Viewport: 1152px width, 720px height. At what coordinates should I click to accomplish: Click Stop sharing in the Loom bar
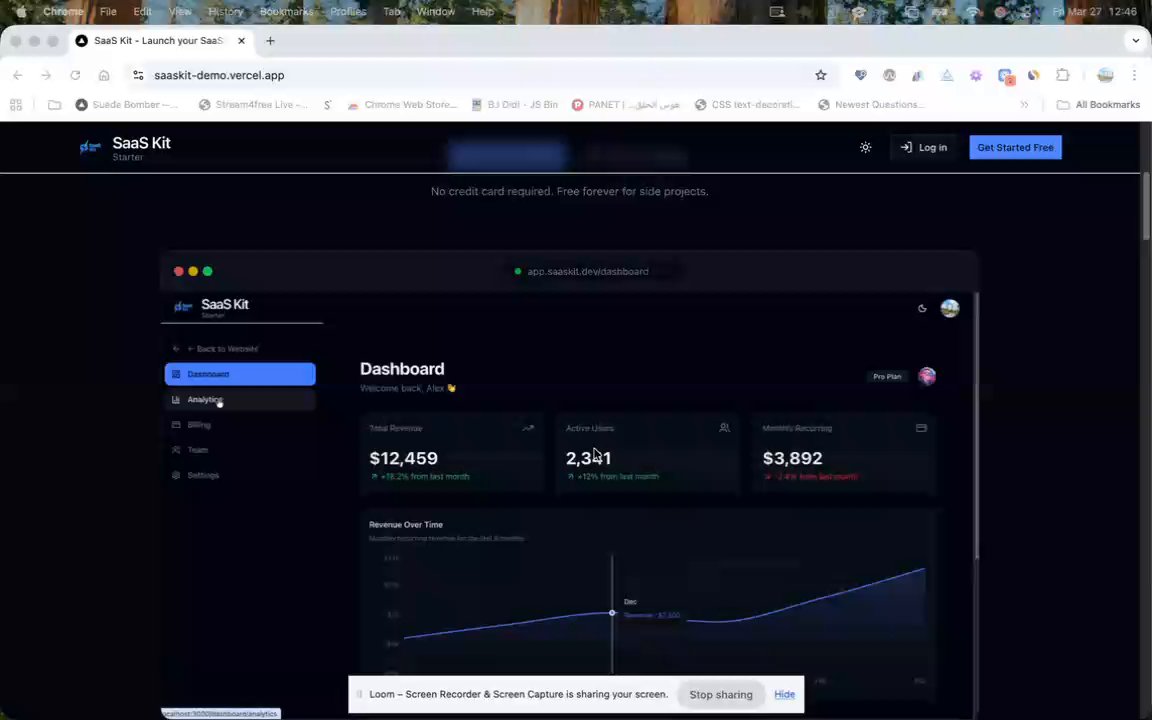point(721,695)
